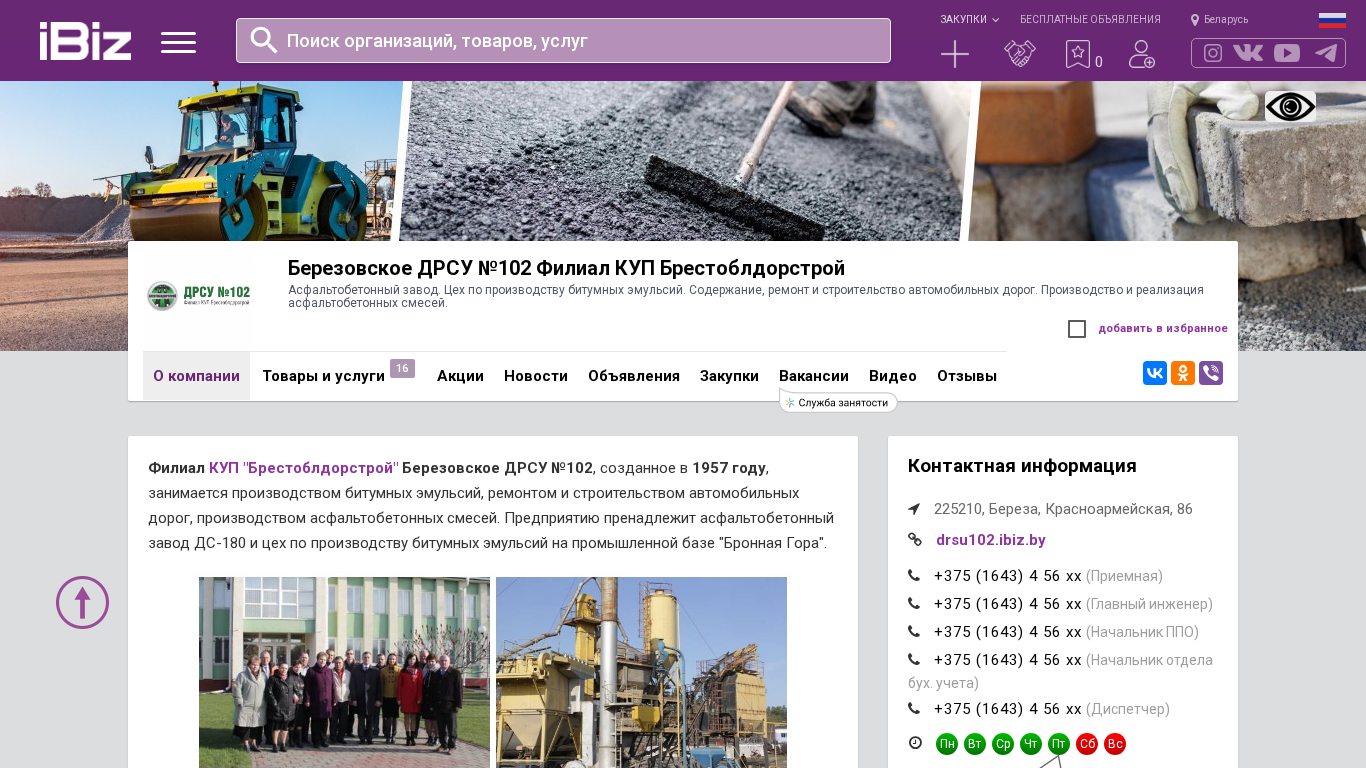1366x768 pixels.
Task: Share page via Viber icon
Action: point(1211,373)
